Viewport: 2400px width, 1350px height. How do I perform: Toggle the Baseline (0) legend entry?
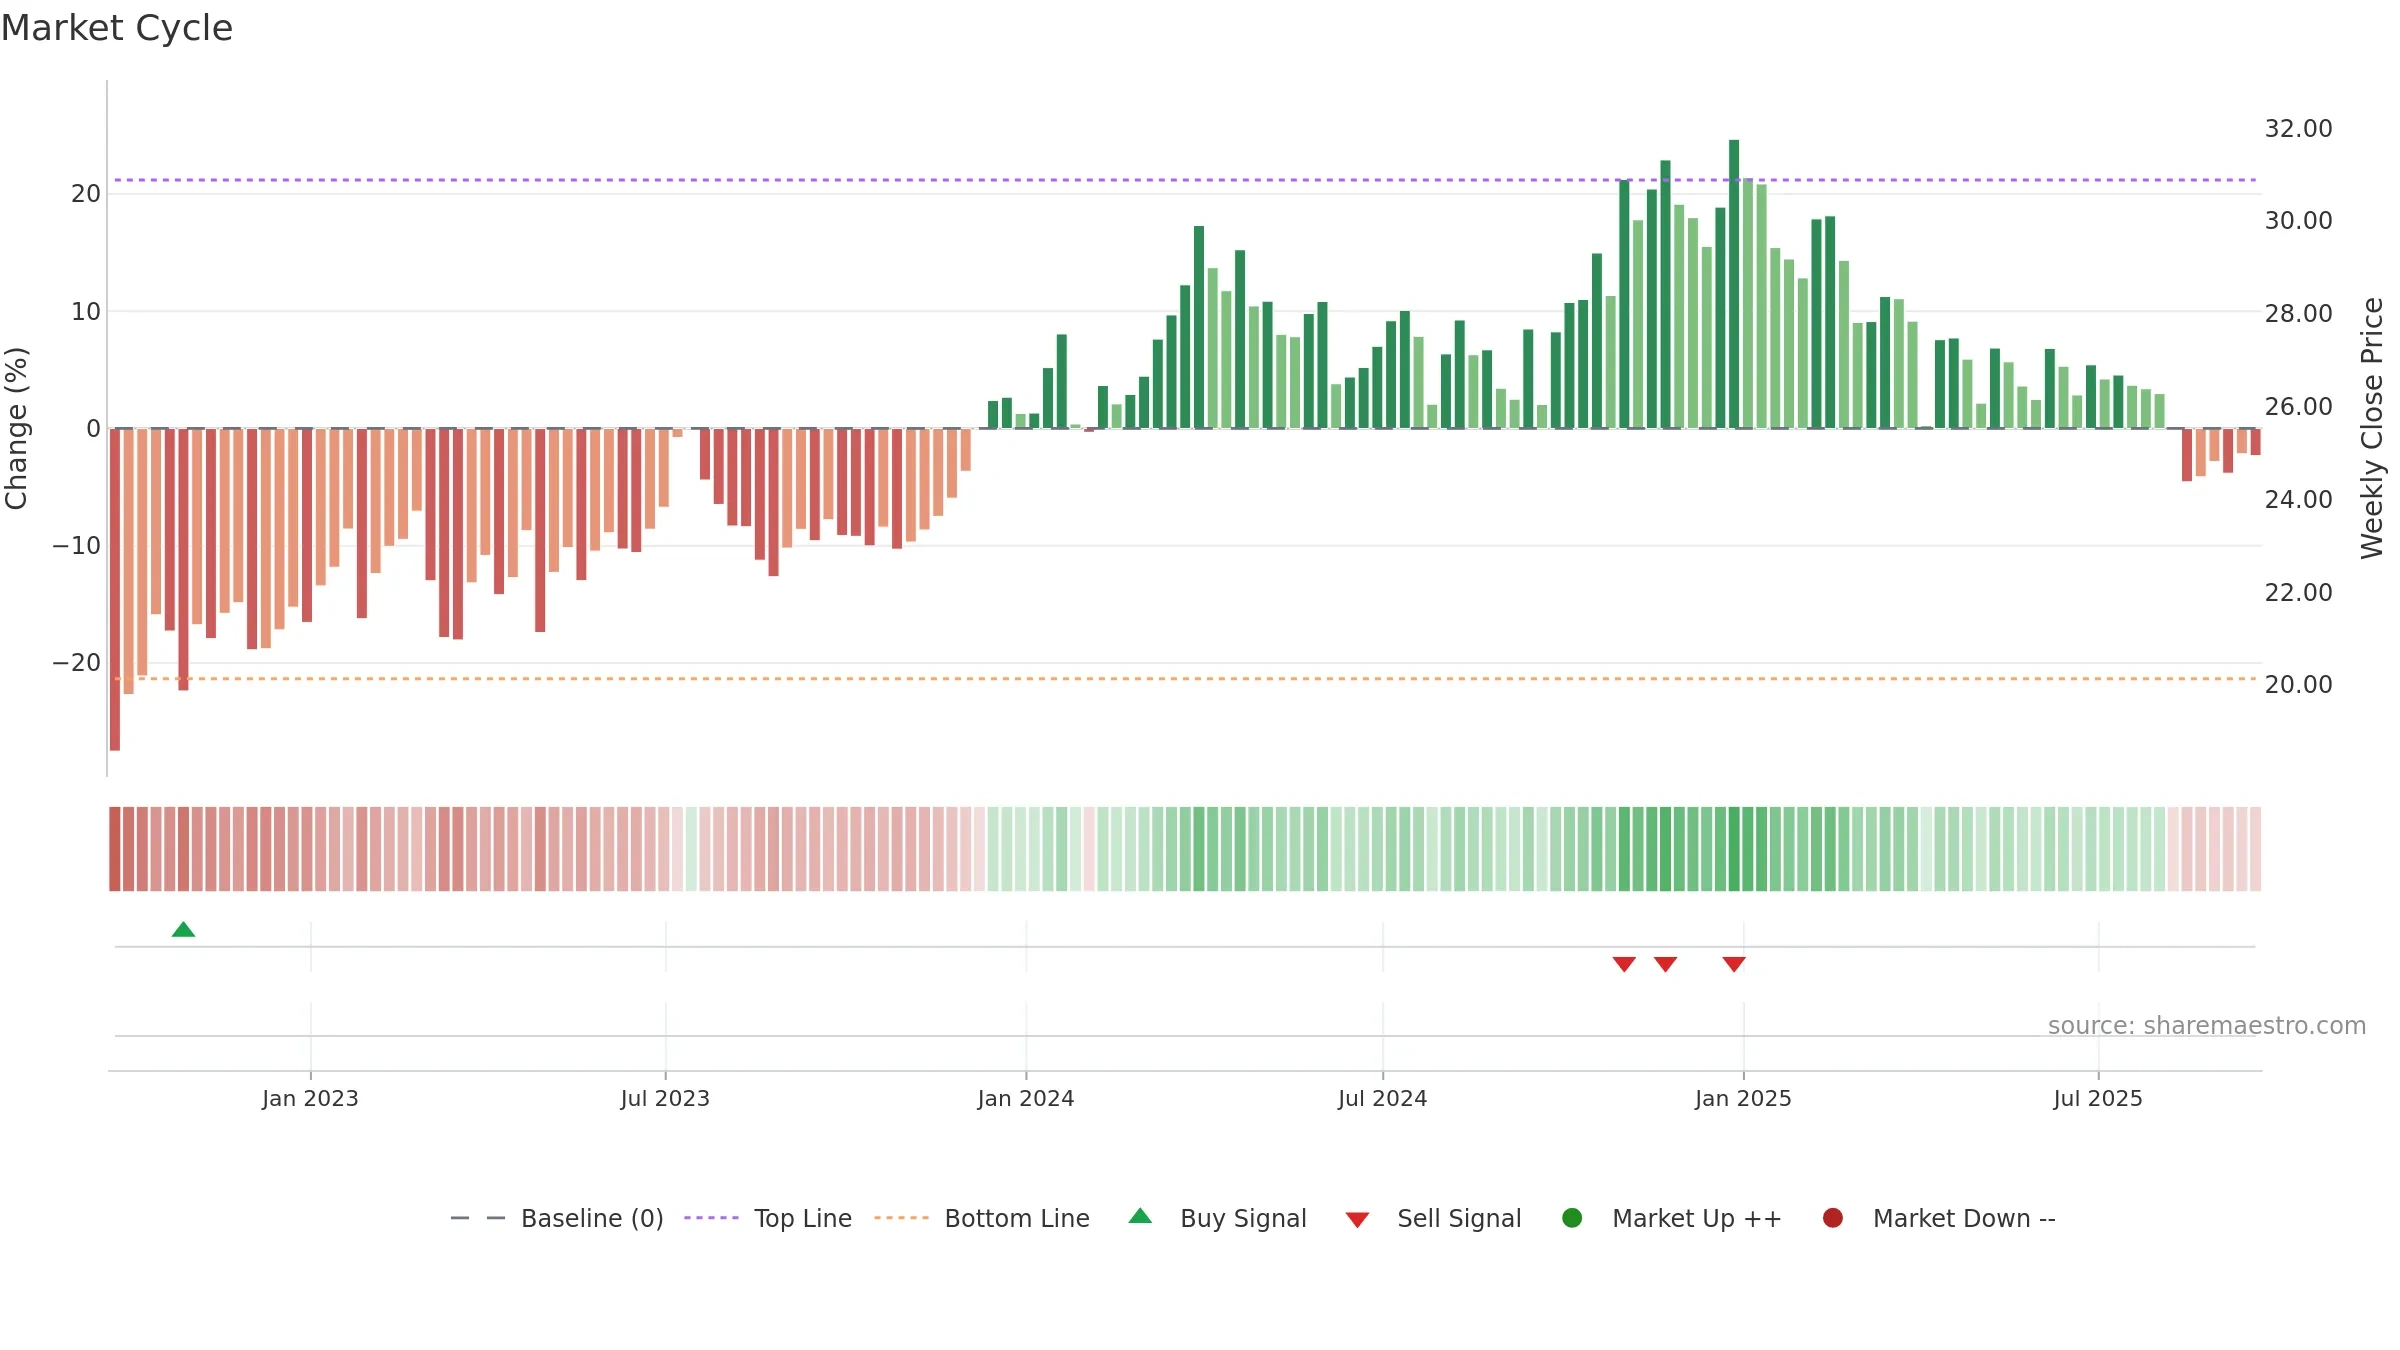point(557,1218)
